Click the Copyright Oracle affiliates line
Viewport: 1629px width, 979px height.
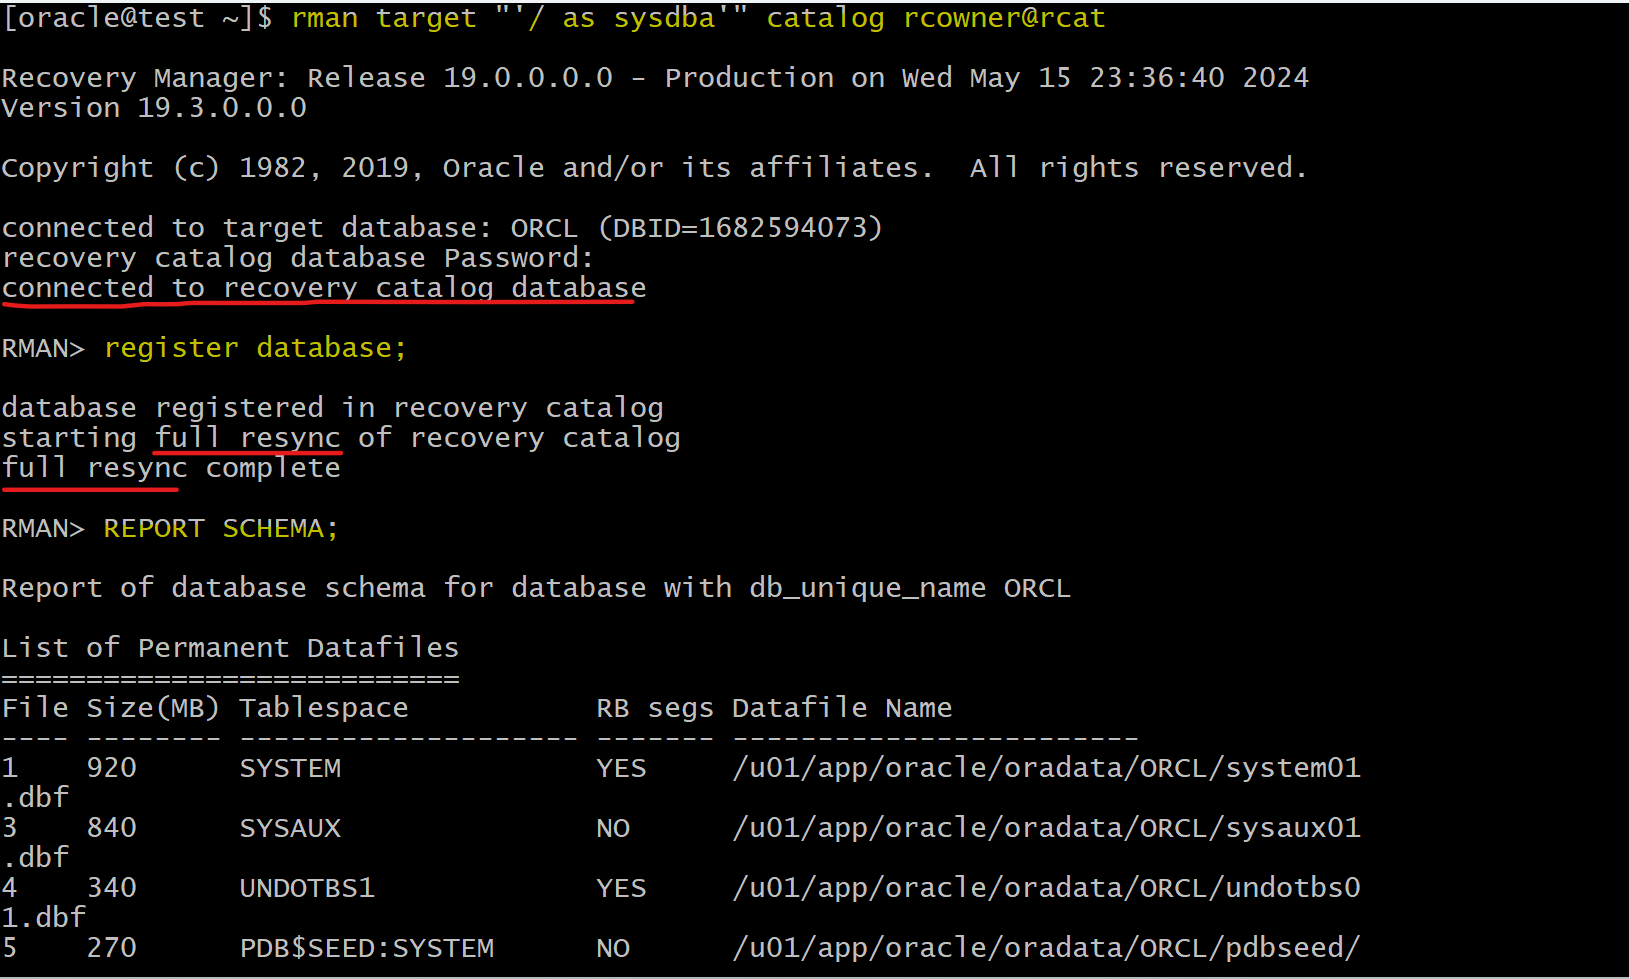tap(654, 168)
